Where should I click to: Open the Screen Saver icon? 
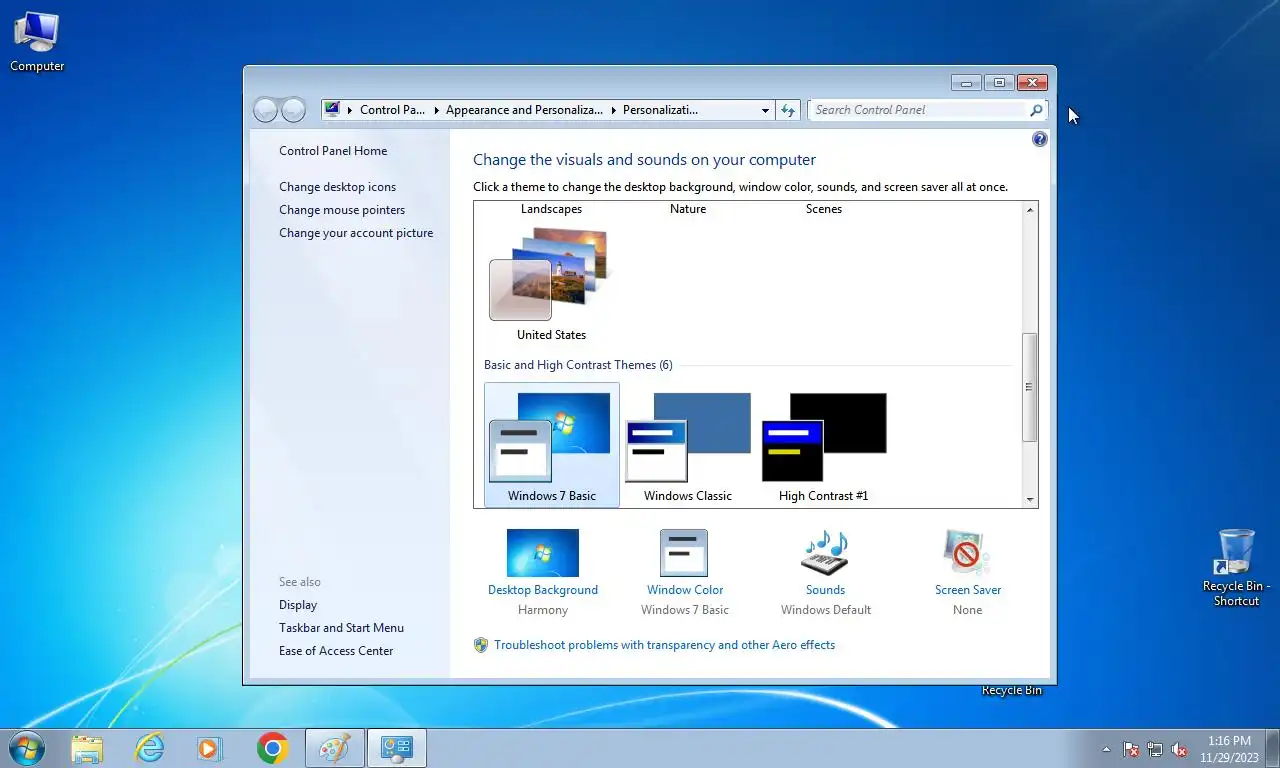pos(967,553)
